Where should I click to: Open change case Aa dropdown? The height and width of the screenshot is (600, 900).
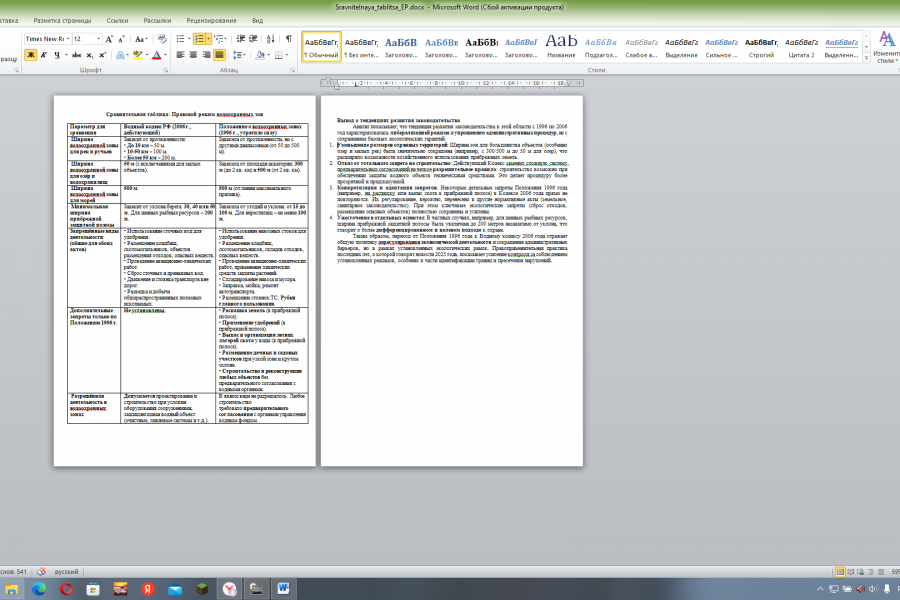141,38
